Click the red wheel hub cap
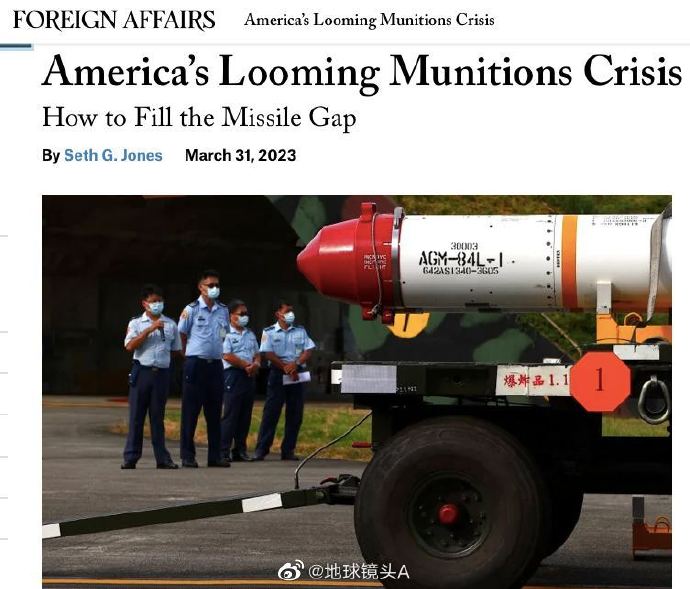Screen dimensions: 690x589 pyautogui.click(x=448, y=514)
